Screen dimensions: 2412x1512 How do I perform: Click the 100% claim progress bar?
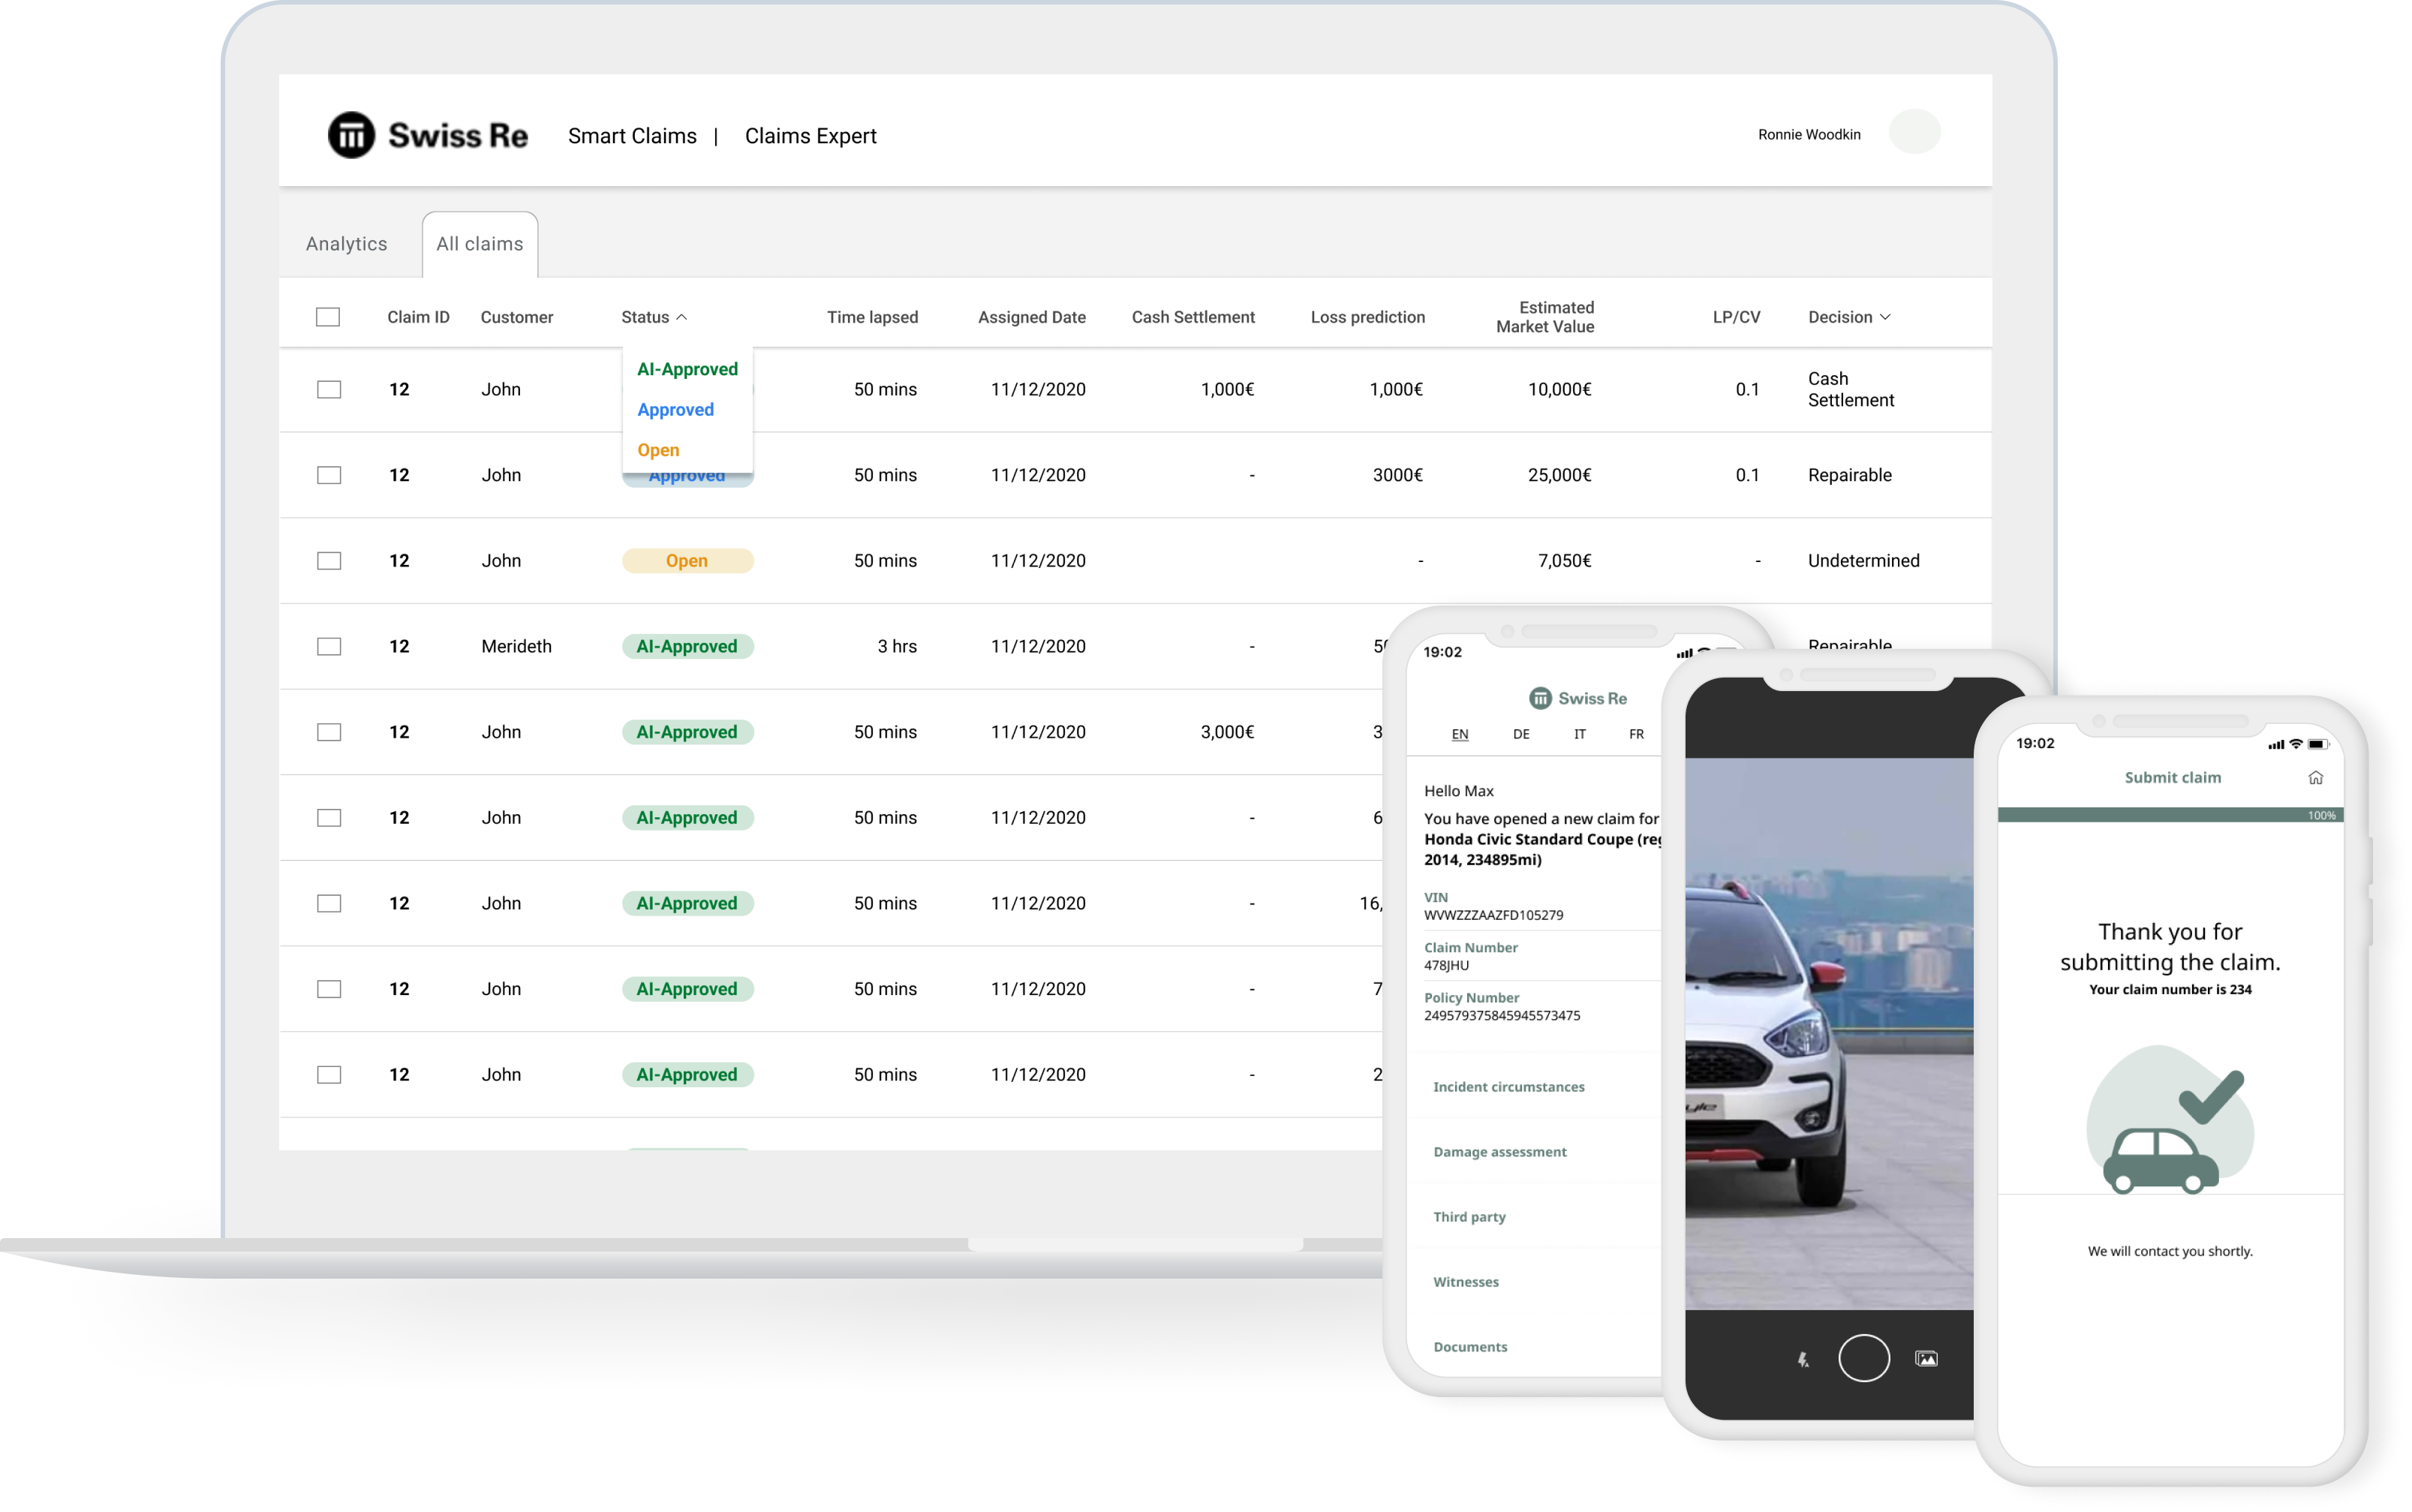click(x=2169, y=815)
